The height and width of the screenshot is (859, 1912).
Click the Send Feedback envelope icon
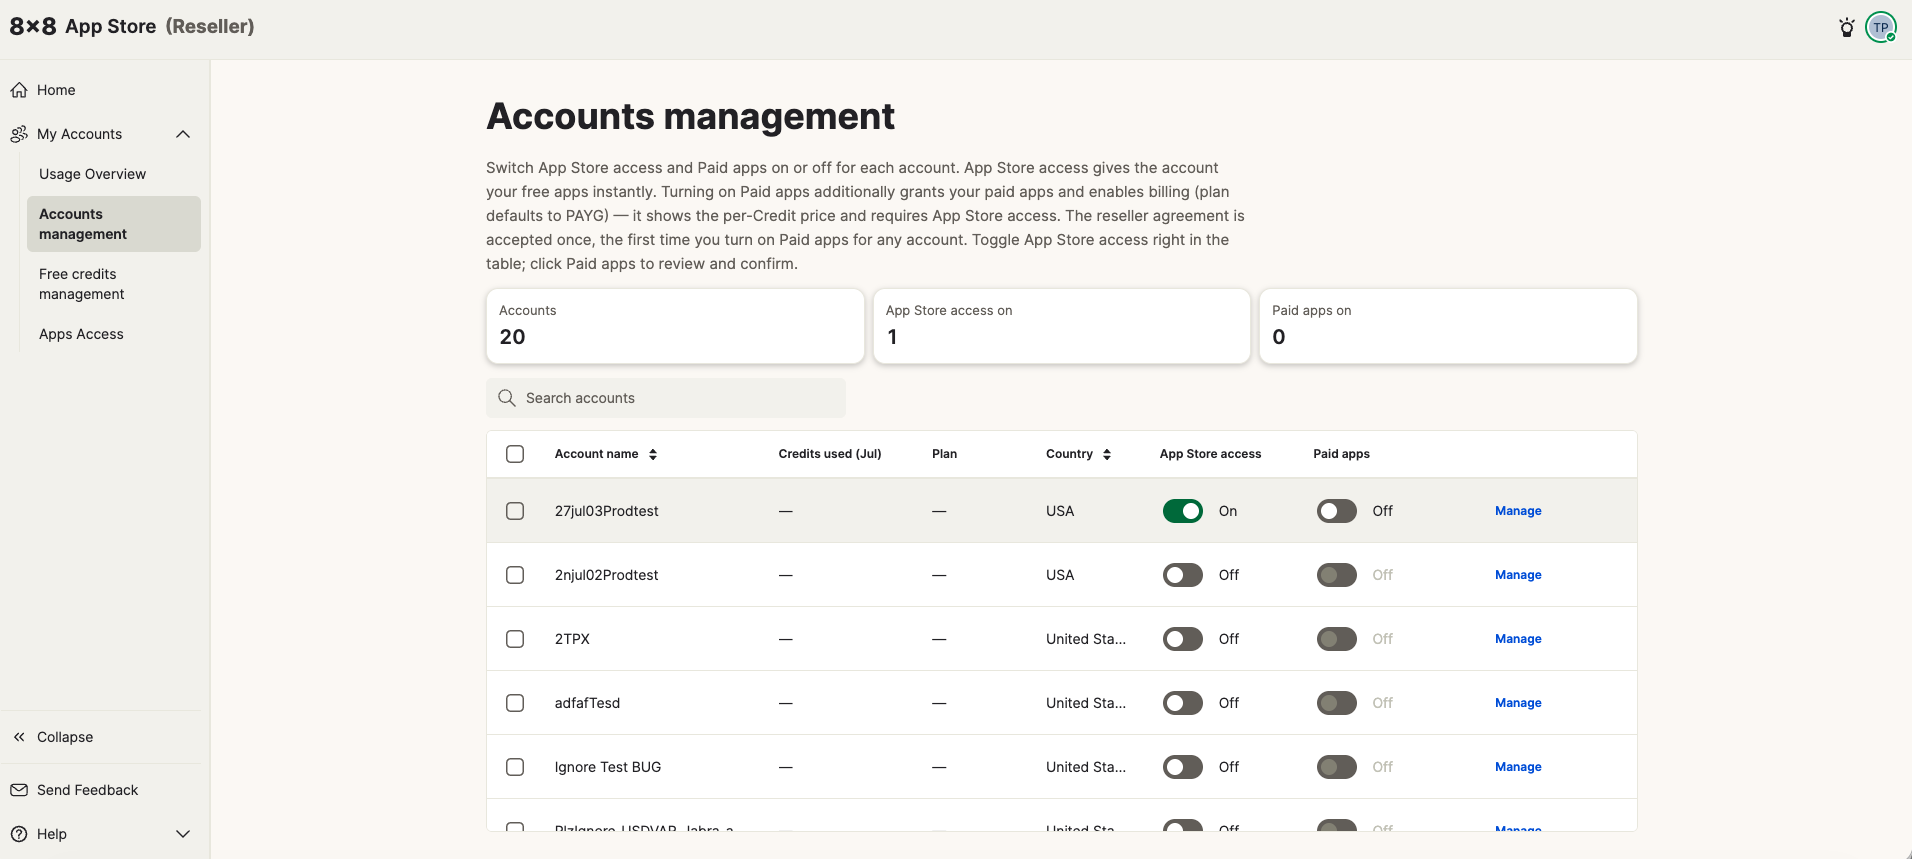click(x=19, y=790)
